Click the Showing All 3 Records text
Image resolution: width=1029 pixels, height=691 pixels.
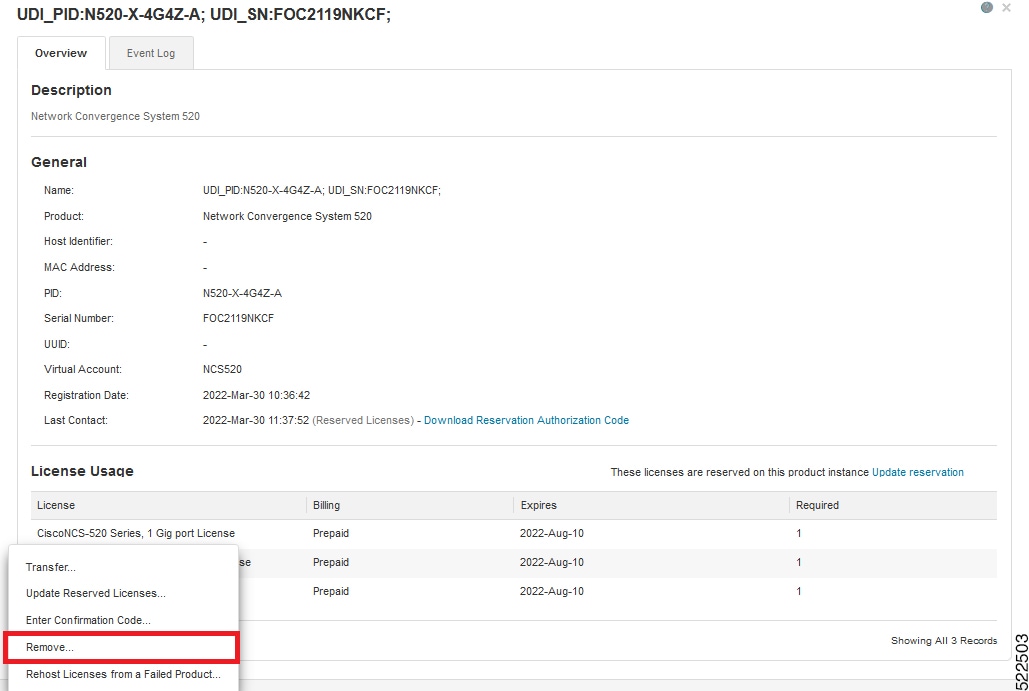(x=944, y=640)
